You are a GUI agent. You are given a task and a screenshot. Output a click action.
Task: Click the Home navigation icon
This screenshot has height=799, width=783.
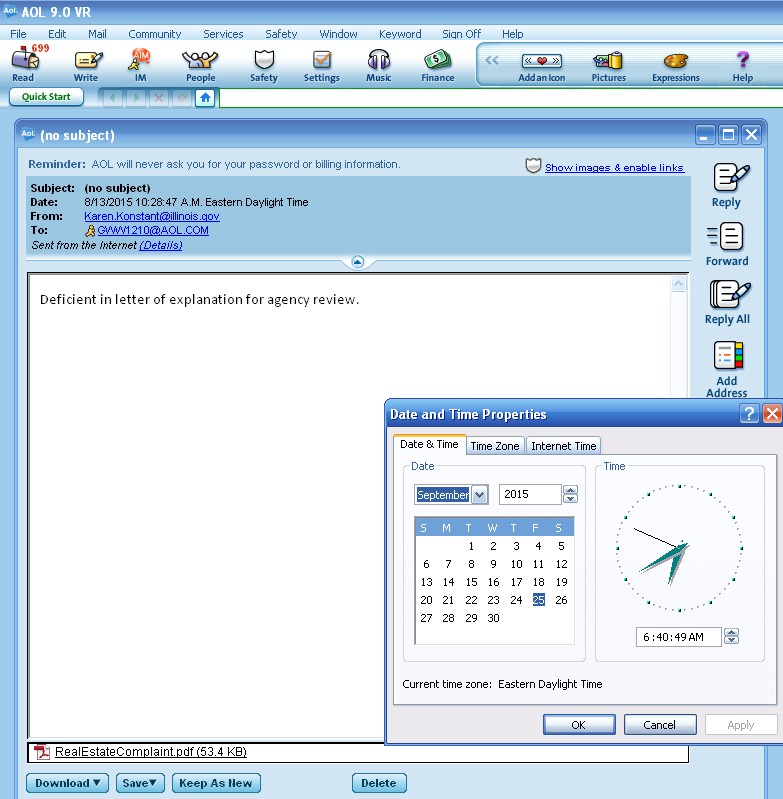coord(205,97)
